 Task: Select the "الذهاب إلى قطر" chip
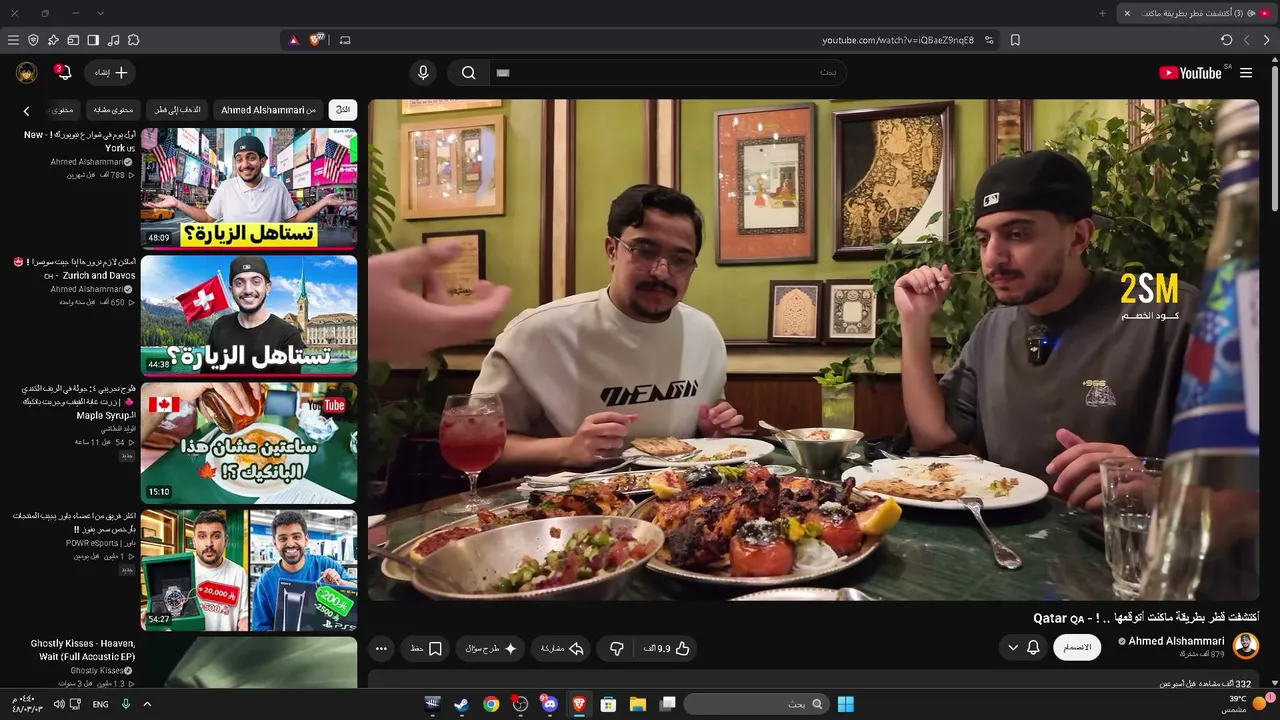click(178, 110)
